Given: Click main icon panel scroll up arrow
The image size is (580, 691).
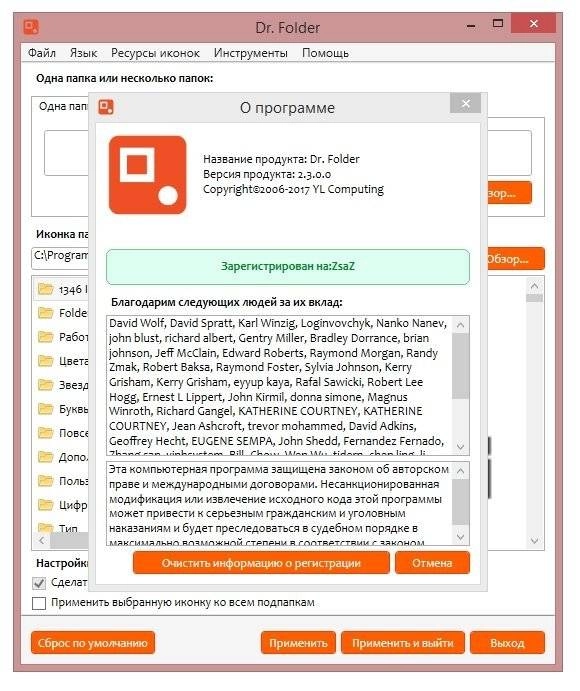Looking at the screenshot, I should [535, 286].
